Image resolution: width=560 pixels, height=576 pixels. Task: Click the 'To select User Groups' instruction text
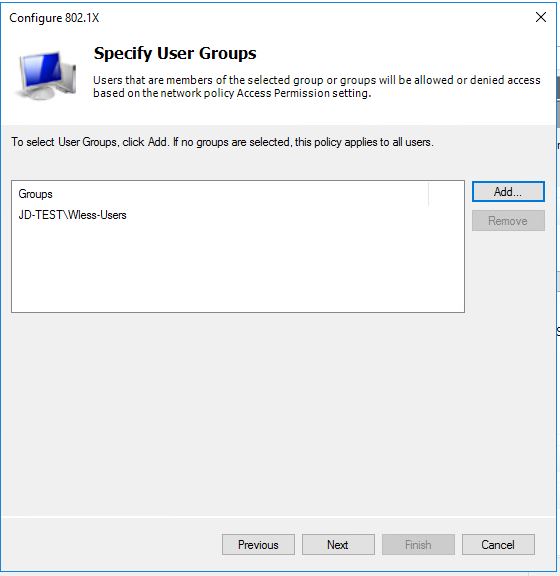(x=222, y=142)
